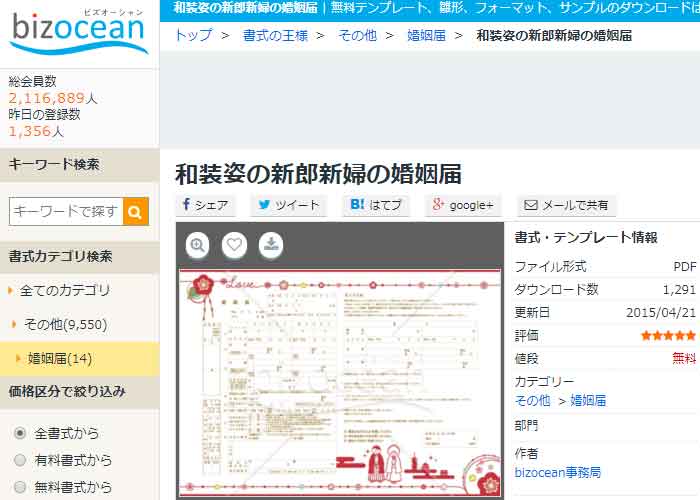
Task: Share via Facebook シェア button
Action: (206, 205)
